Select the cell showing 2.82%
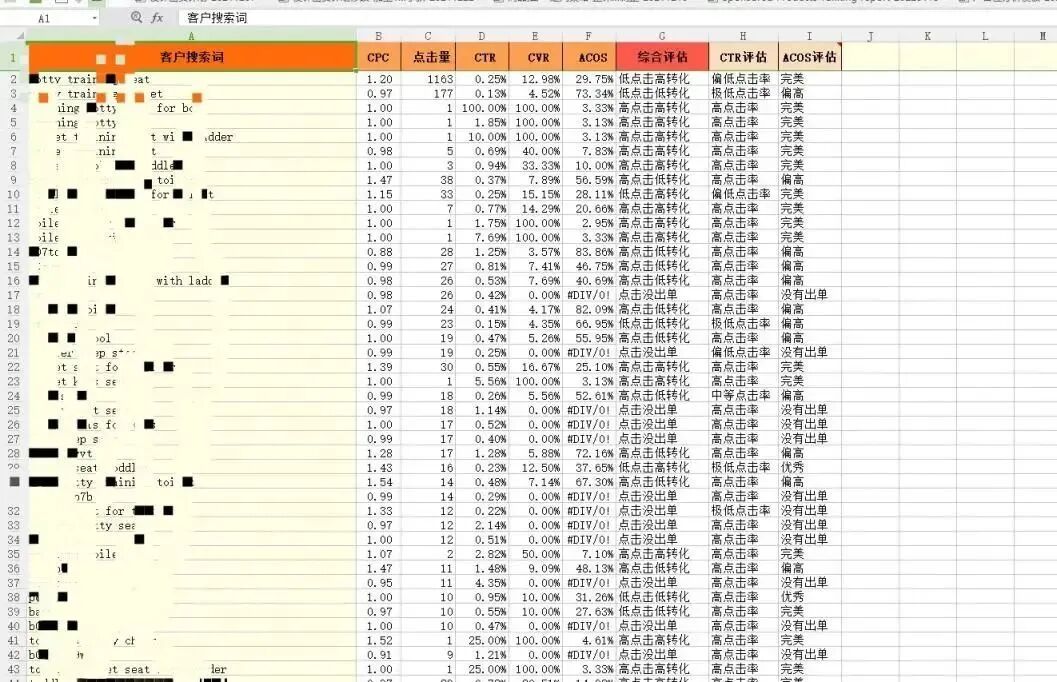The height and width of the screenshot is (682, 1057). [482, 554]
